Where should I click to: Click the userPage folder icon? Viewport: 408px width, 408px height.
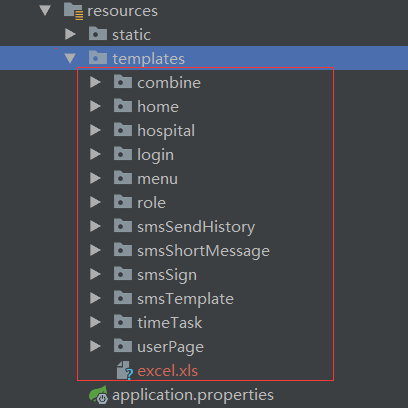click(123, 346)
